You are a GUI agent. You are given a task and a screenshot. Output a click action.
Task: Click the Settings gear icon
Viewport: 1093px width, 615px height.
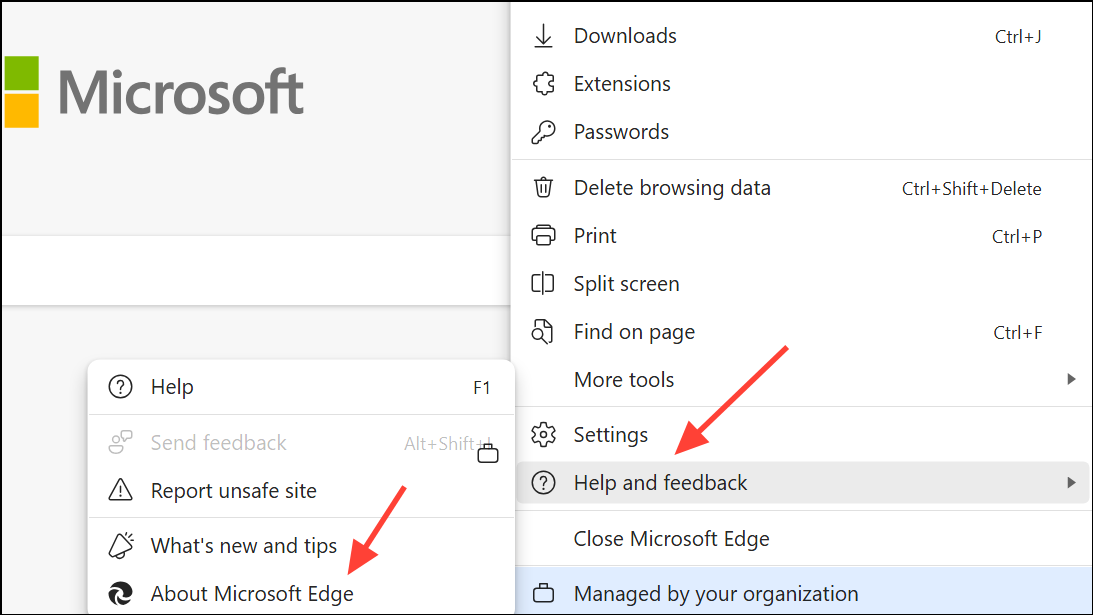pos(543,435)
